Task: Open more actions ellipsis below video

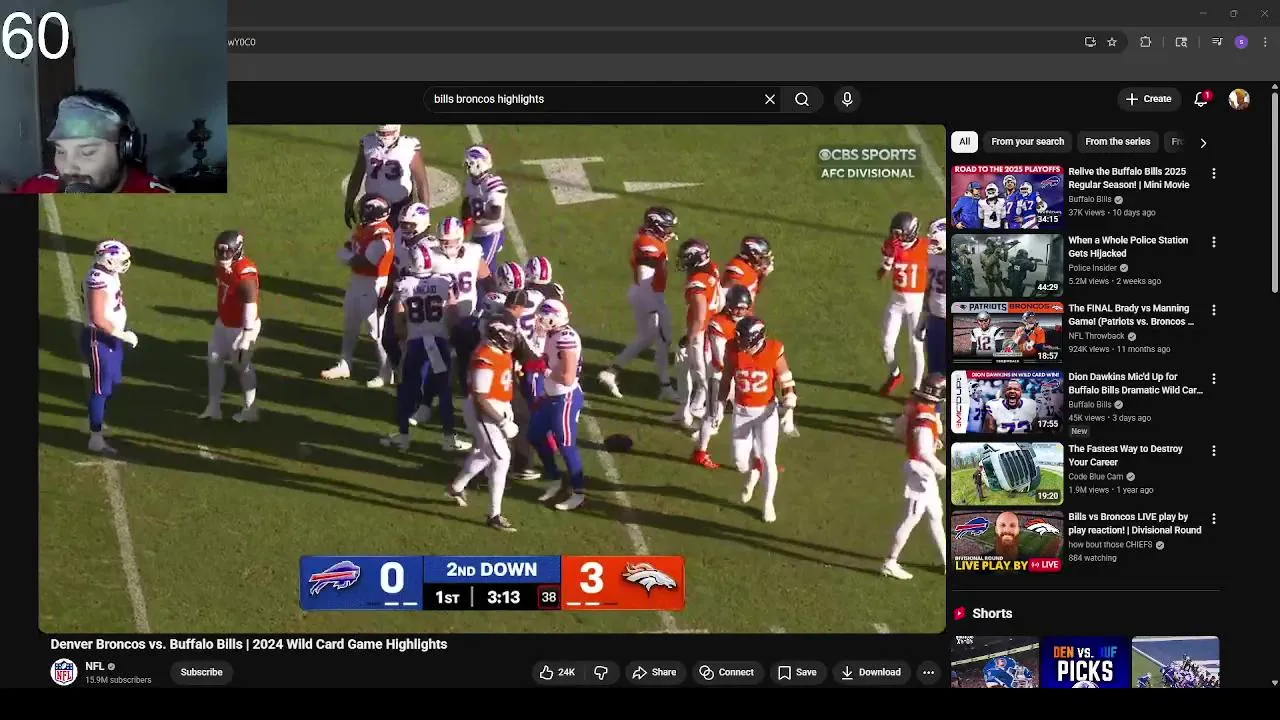Action: [928, 672]
